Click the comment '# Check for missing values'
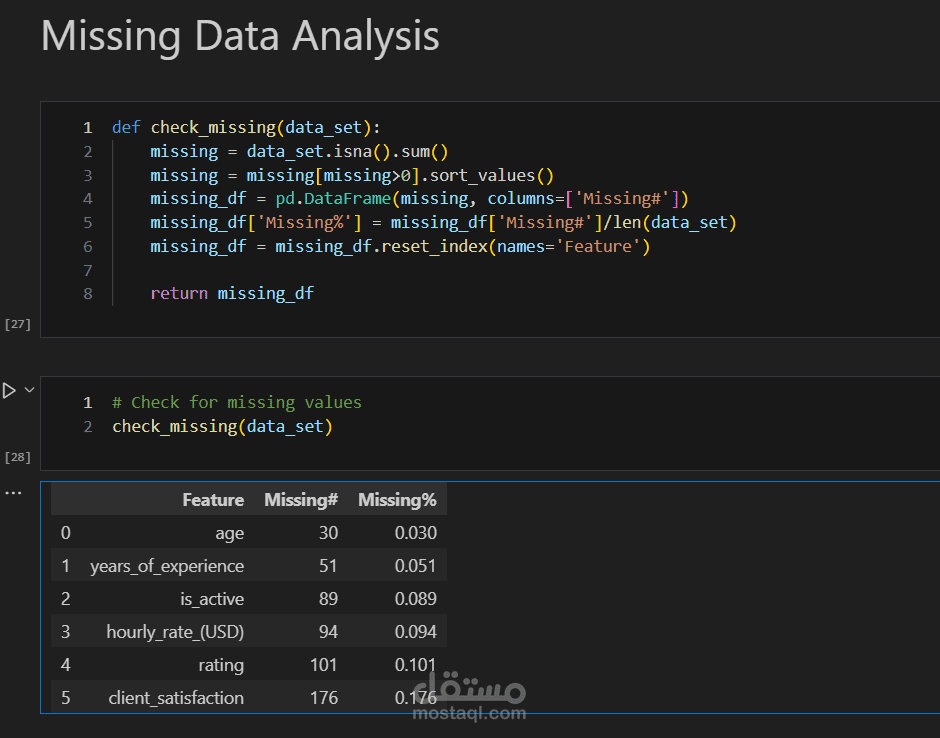This screenshot has width=940, height=738. pyautogui.click(x=237, y=402)
